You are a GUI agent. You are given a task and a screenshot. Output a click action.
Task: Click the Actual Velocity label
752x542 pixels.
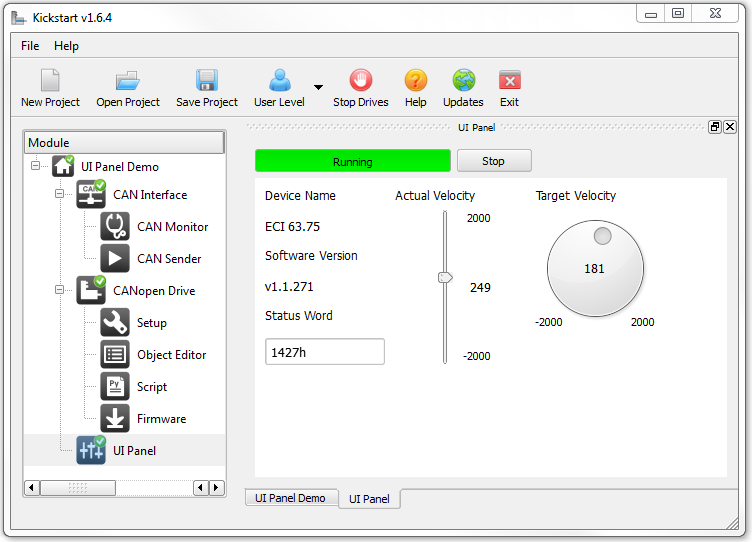pos(435,196)
